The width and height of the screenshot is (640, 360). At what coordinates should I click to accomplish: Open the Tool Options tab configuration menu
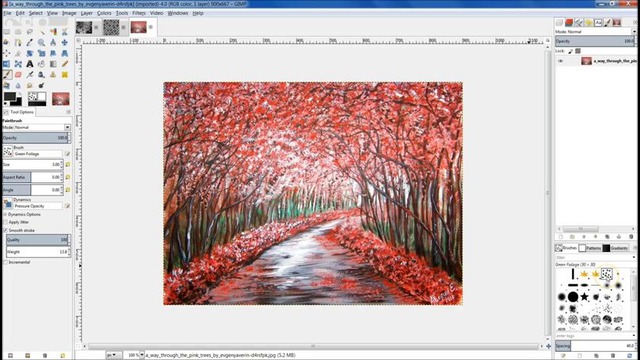click(x=68, y=112)
